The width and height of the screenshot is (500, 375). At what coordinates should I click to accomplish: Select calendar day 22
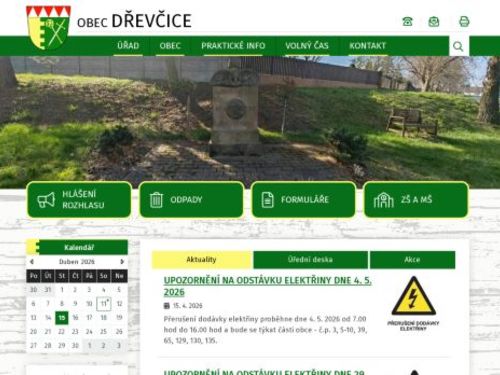(61, 332)
